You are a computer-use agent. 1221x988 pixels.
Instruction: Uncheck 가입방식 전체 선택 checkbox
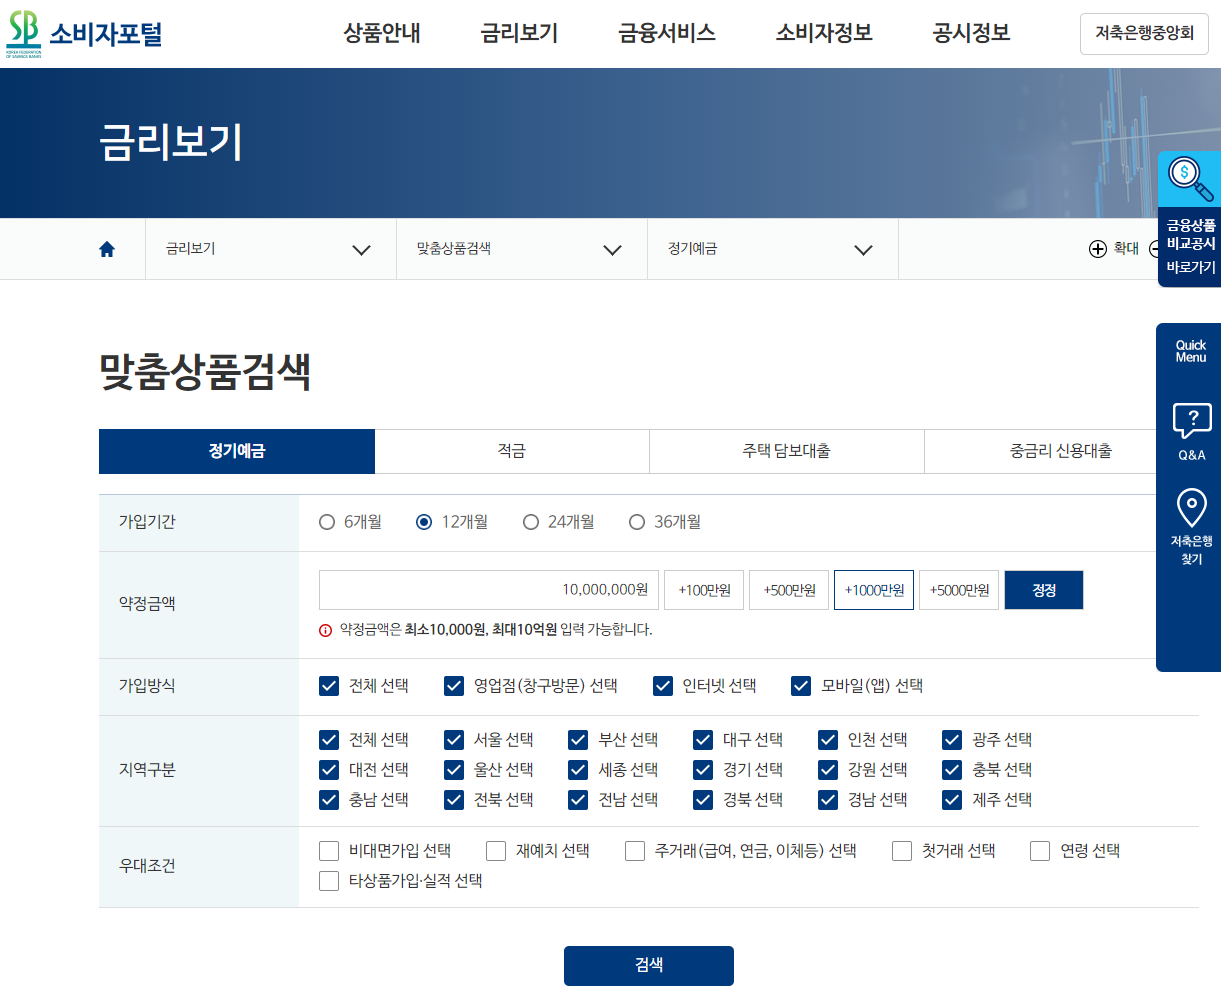(x=329, y=685)
